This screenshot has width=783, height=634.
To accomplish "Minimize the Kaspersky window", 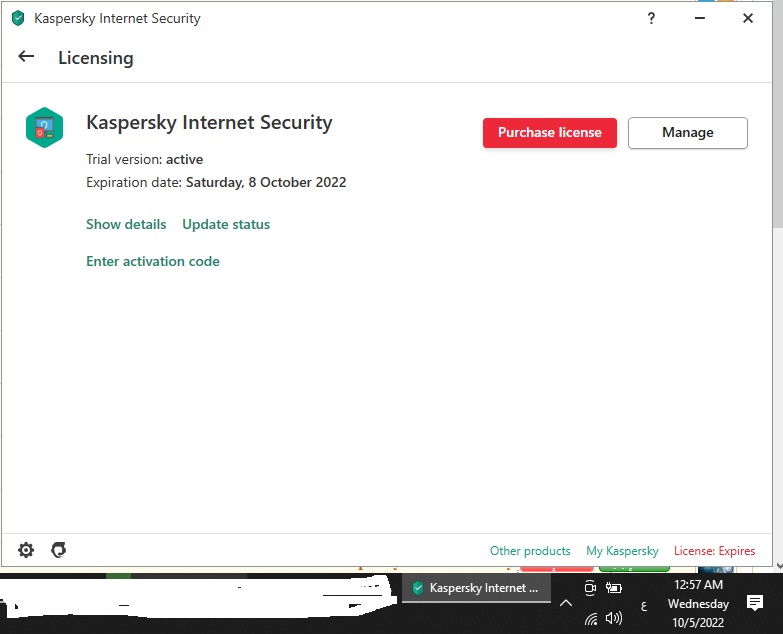I will [700, 18].
